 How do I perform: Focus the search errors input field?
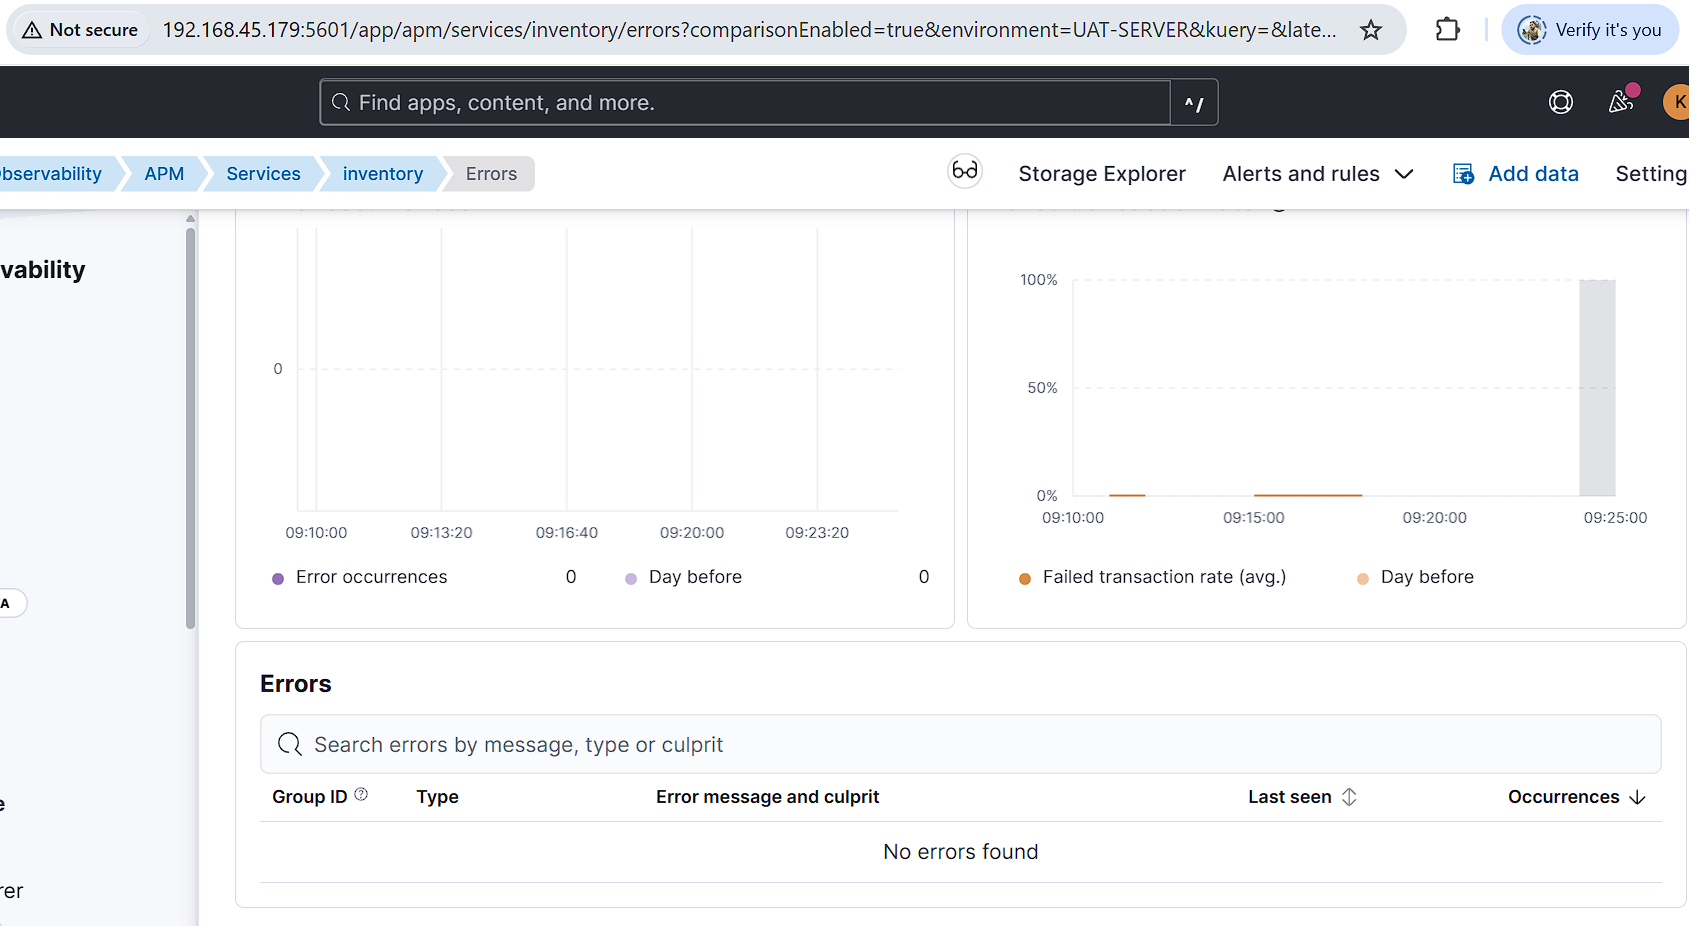click(960, 745)
